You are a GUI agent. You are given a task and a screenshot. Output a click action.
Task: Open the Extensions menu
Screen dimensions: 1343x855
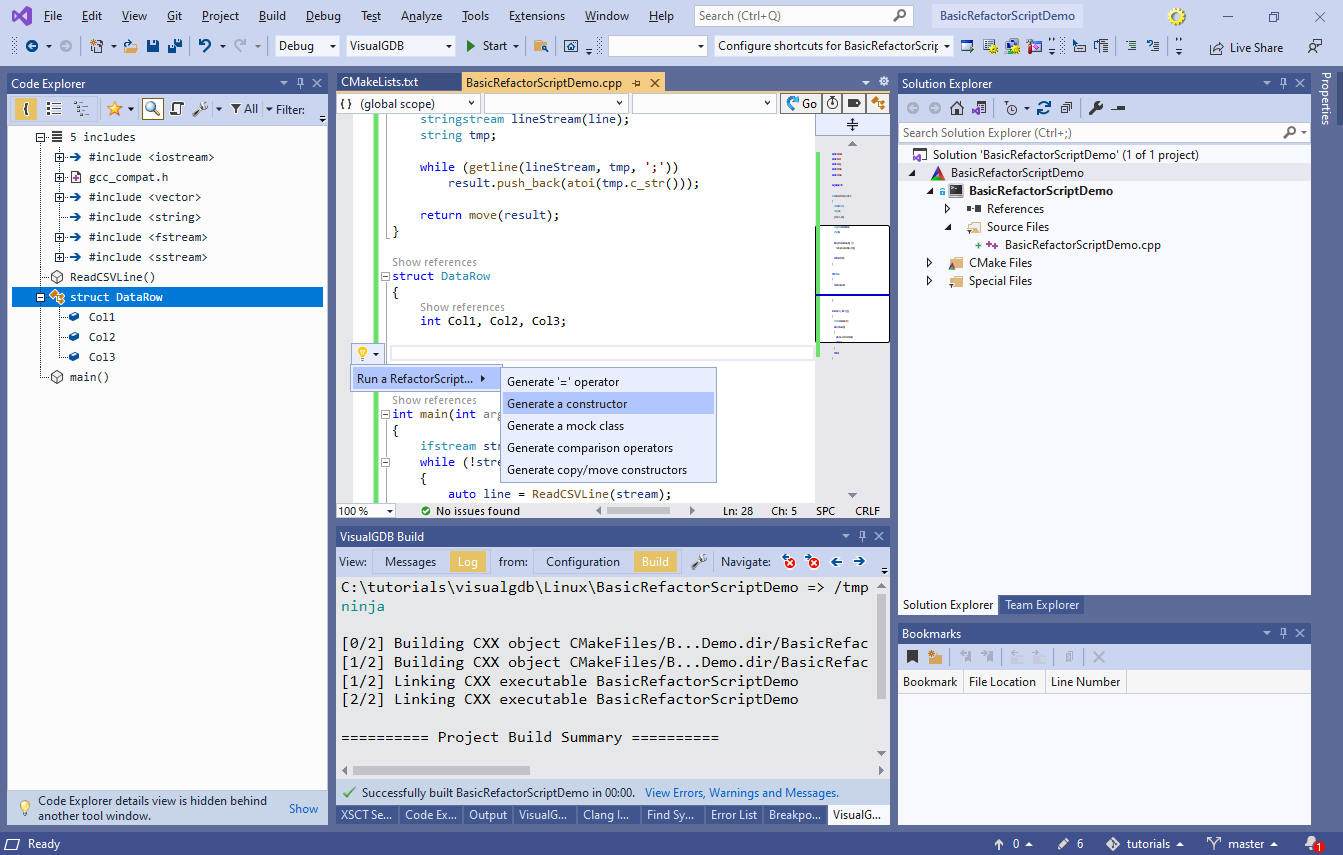click(536, 16)
